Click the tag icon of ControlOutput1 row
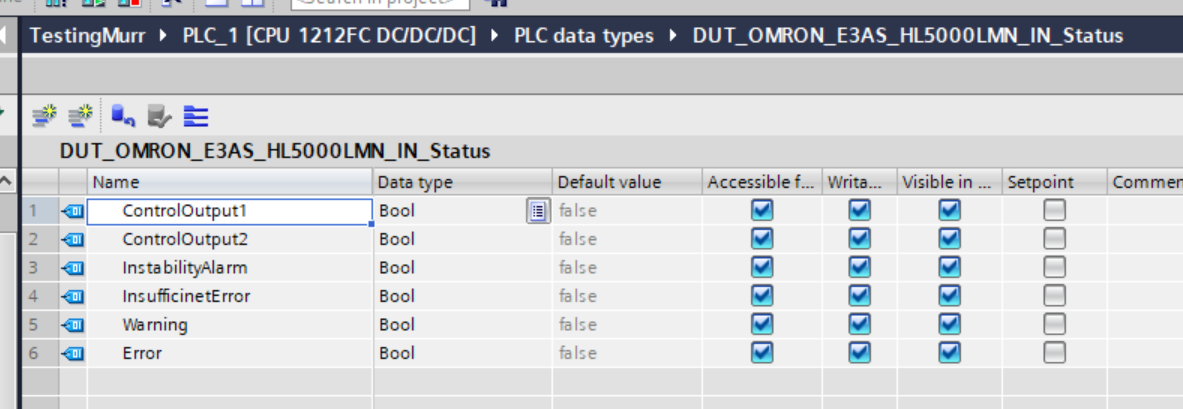The width and height of the screenshot is (1183, 409). click(x=73, y=211)
